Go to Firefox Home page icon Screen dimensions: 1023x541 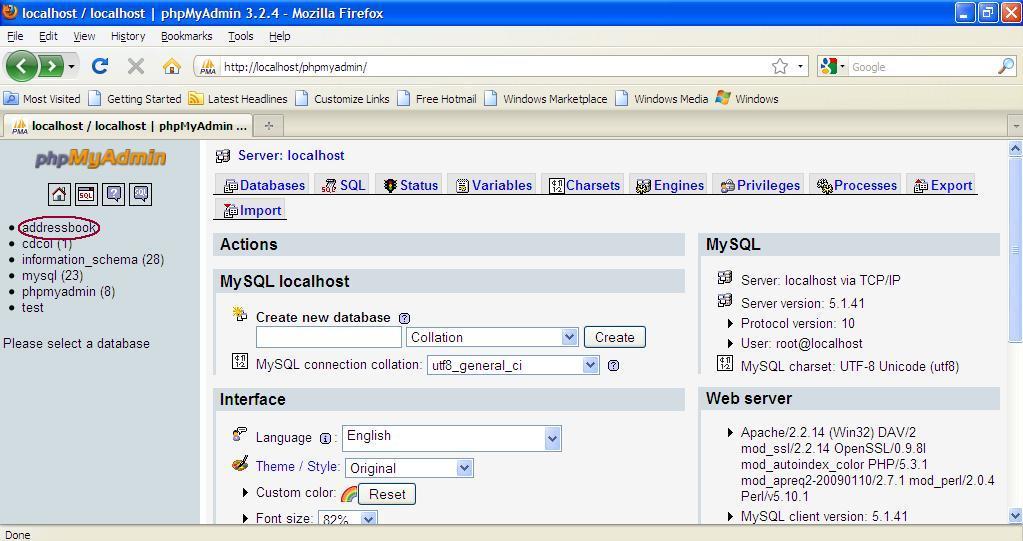(x=172, y=66)
